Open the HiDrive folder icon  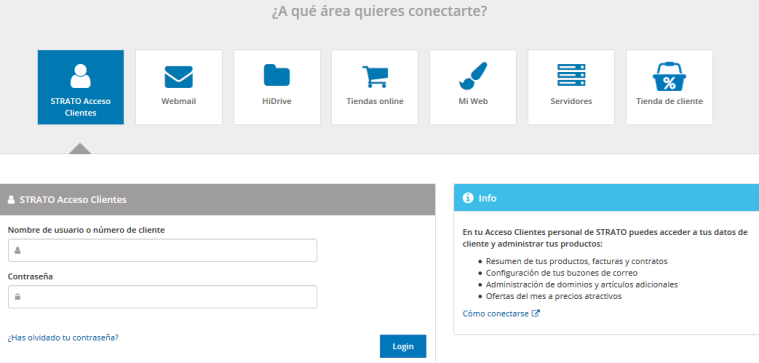[277, 75]
